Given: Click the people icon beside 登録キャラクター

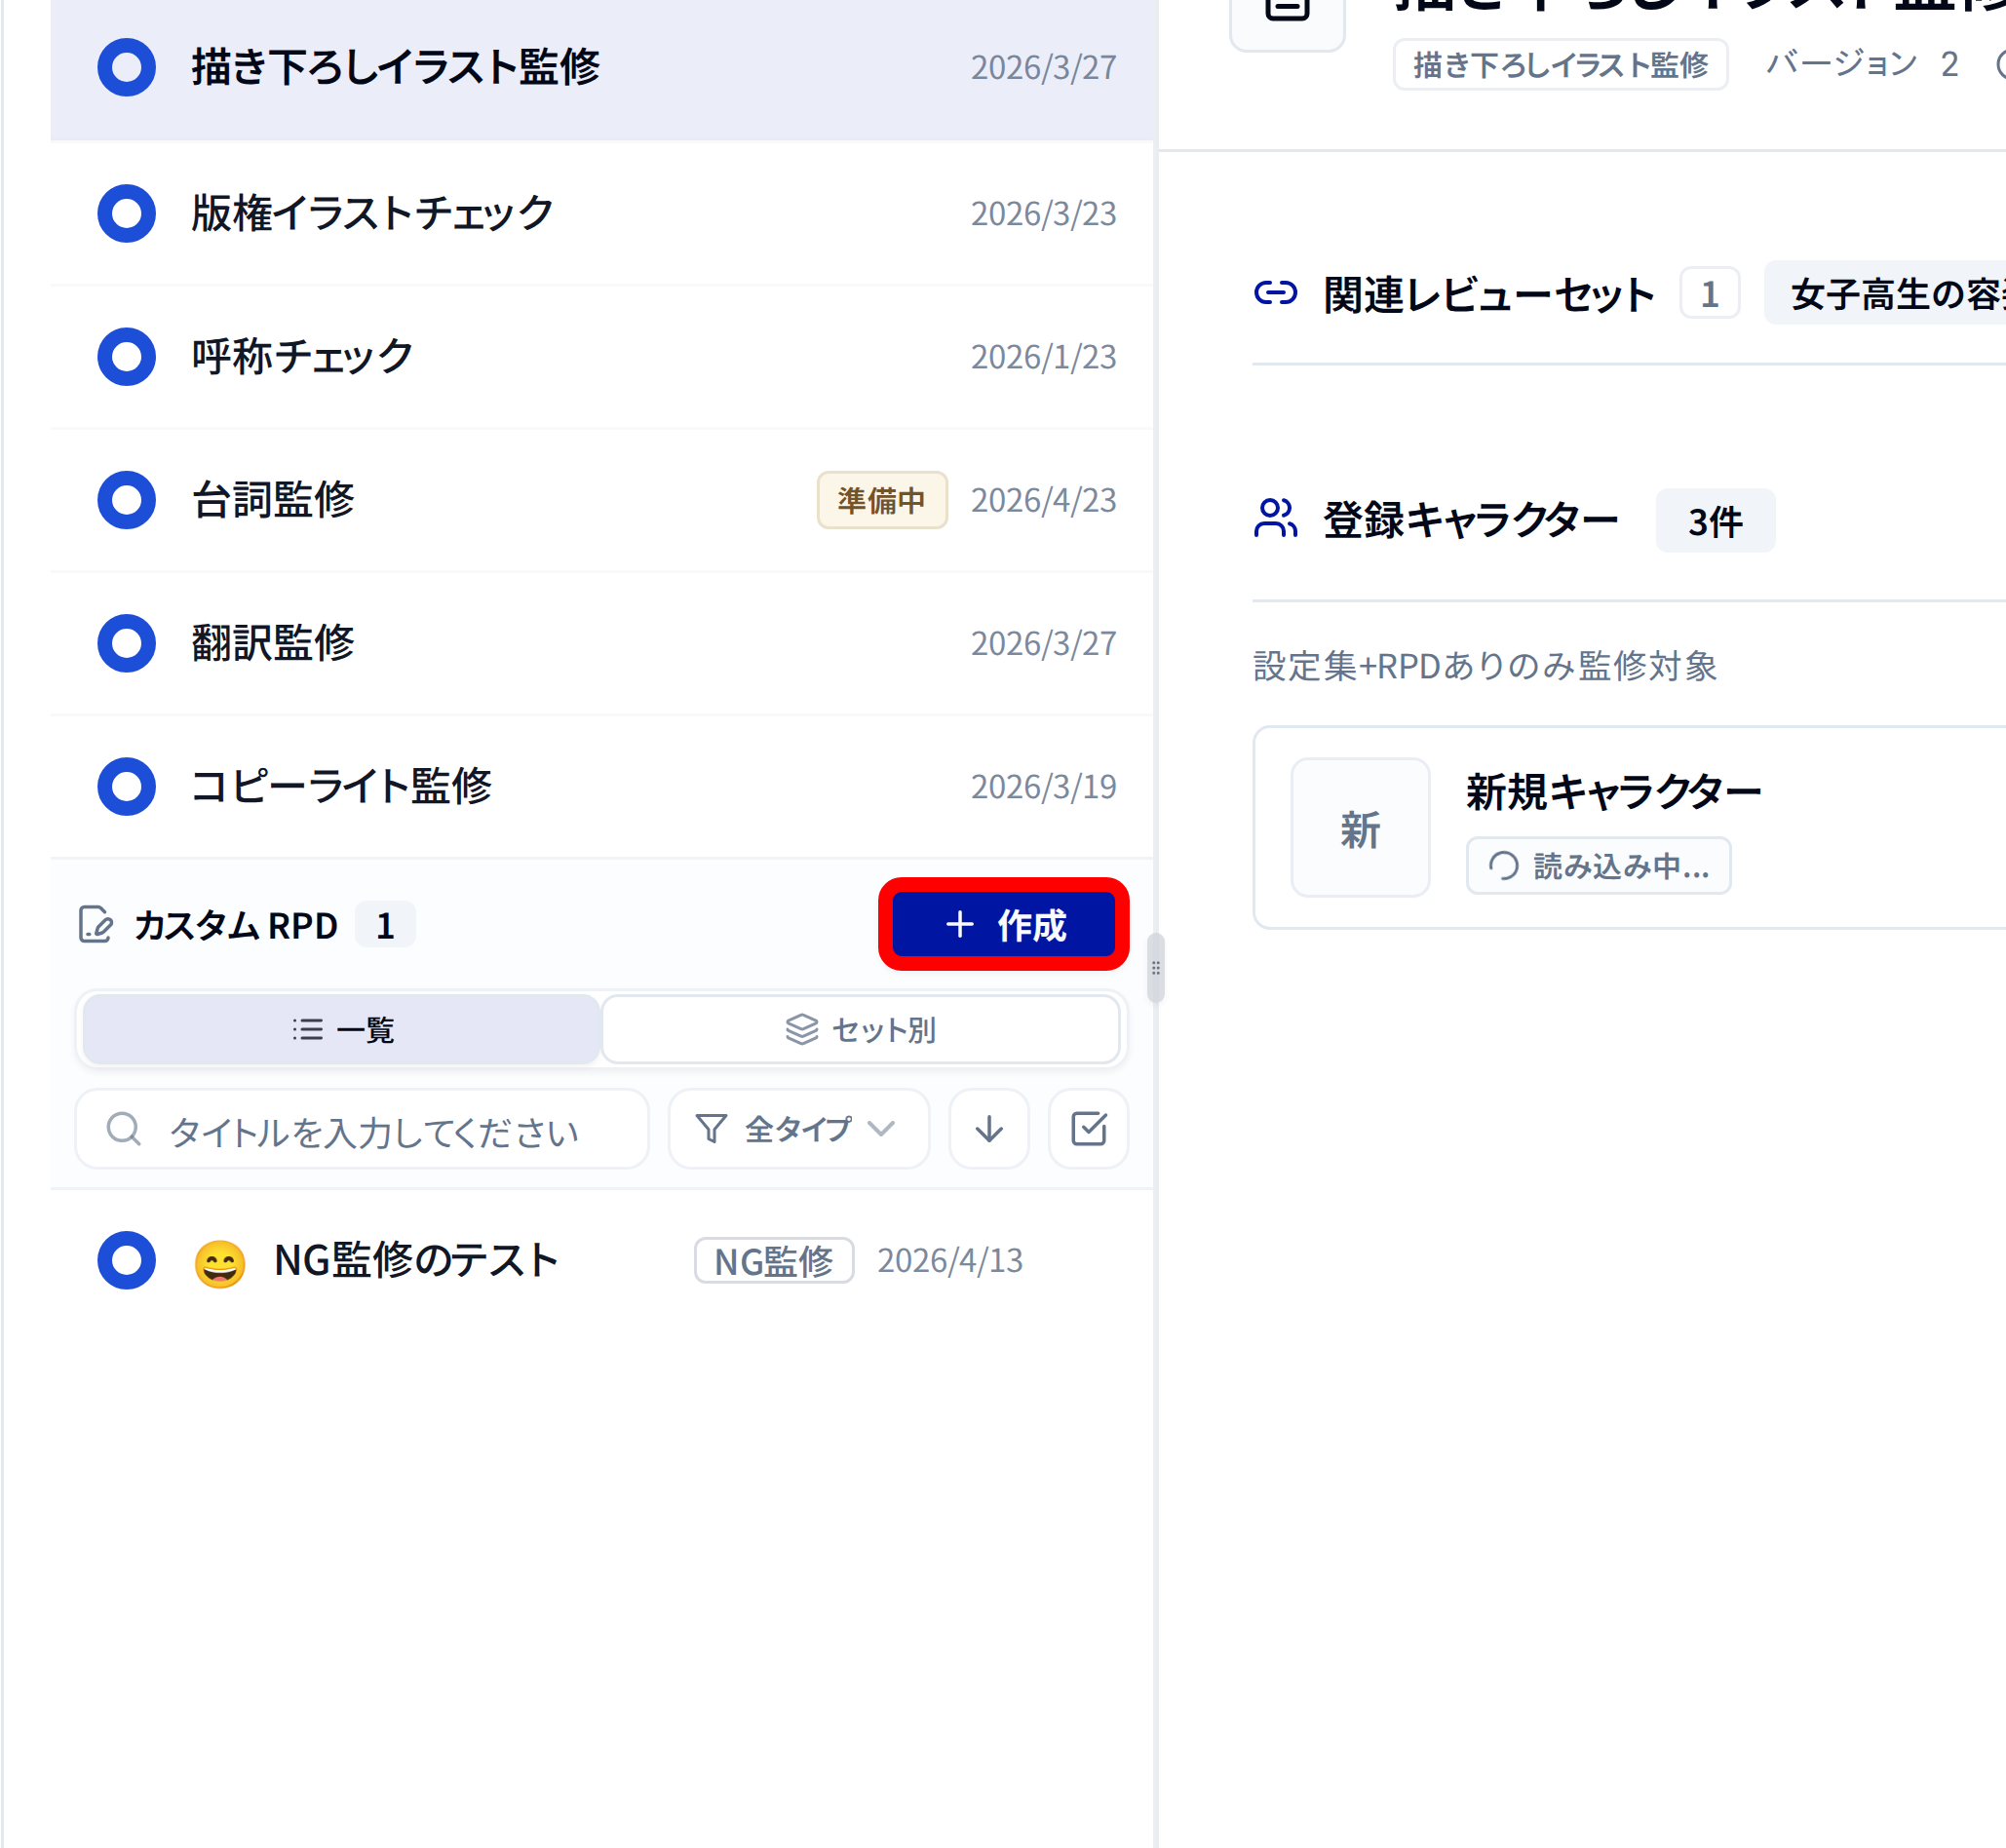Looking at the screenshot, I should 1275,519.
